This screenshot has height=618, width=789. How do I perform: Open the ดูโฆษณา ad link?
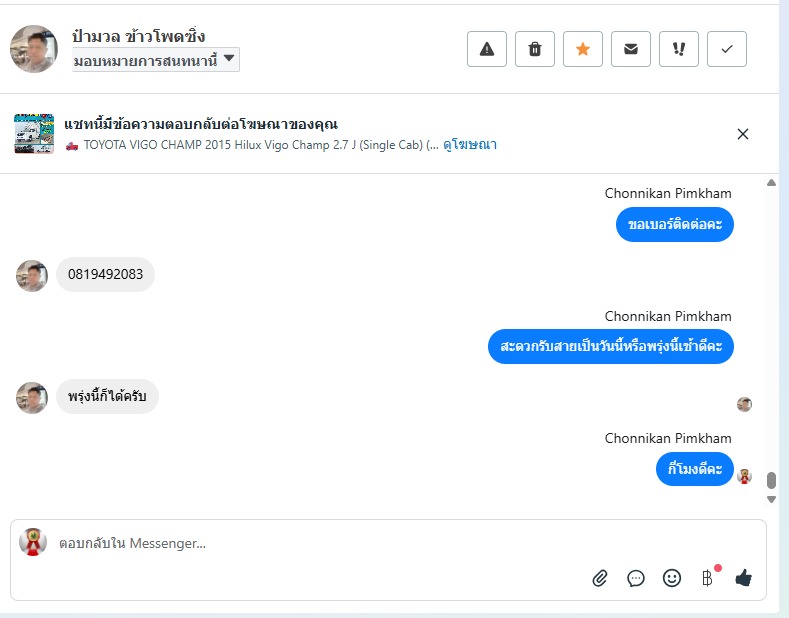469,145
